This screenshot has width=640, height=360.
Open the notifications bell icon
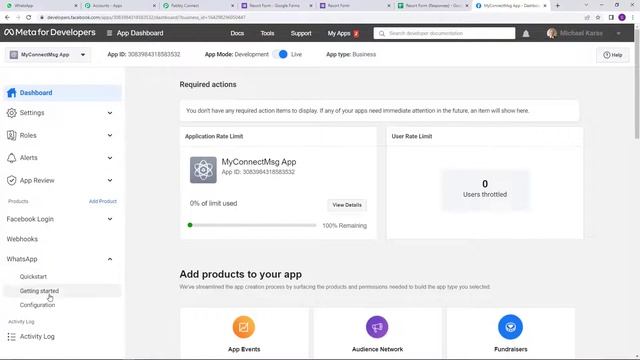tap(526, 33)
